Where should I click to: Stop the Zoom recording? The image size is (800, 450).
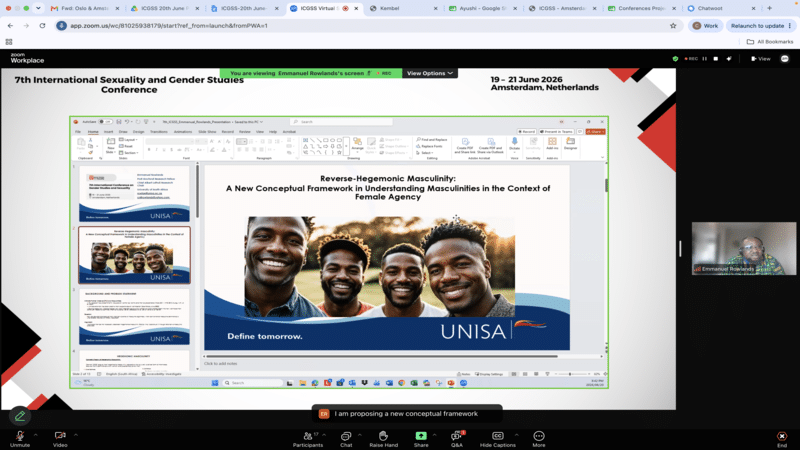point(716,59)
